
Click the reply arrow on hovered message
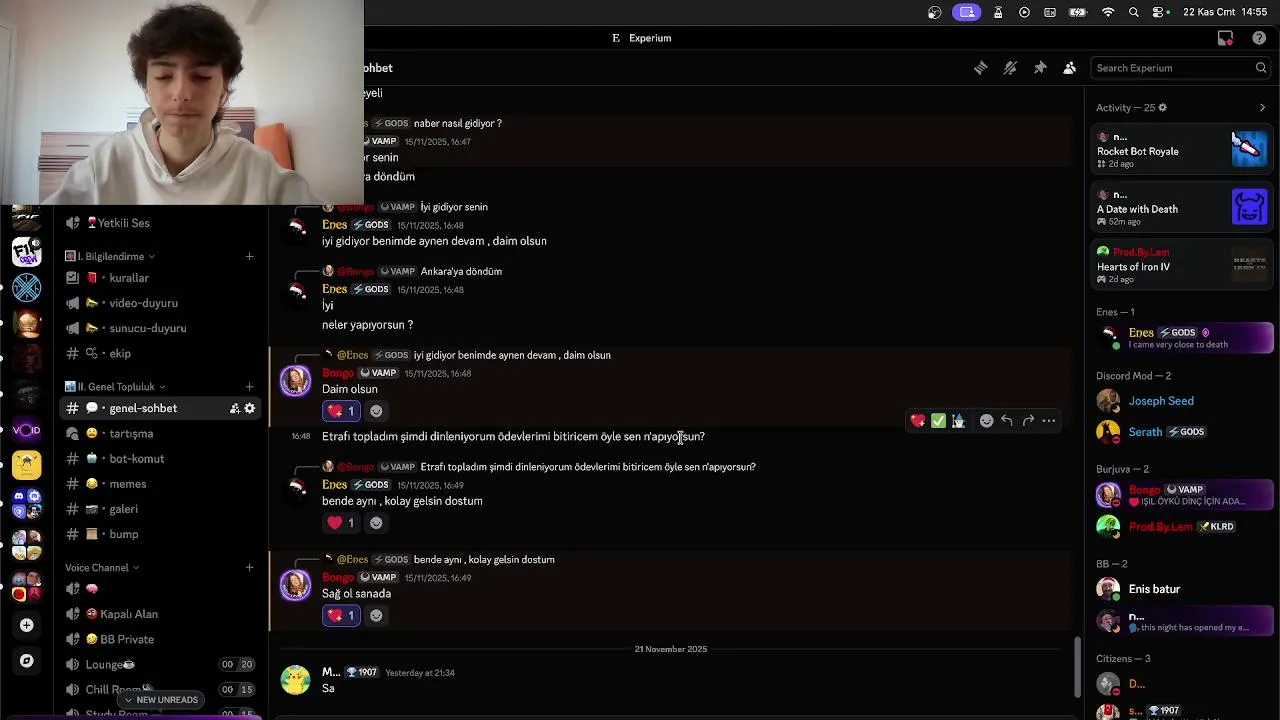click(1007, 421)
